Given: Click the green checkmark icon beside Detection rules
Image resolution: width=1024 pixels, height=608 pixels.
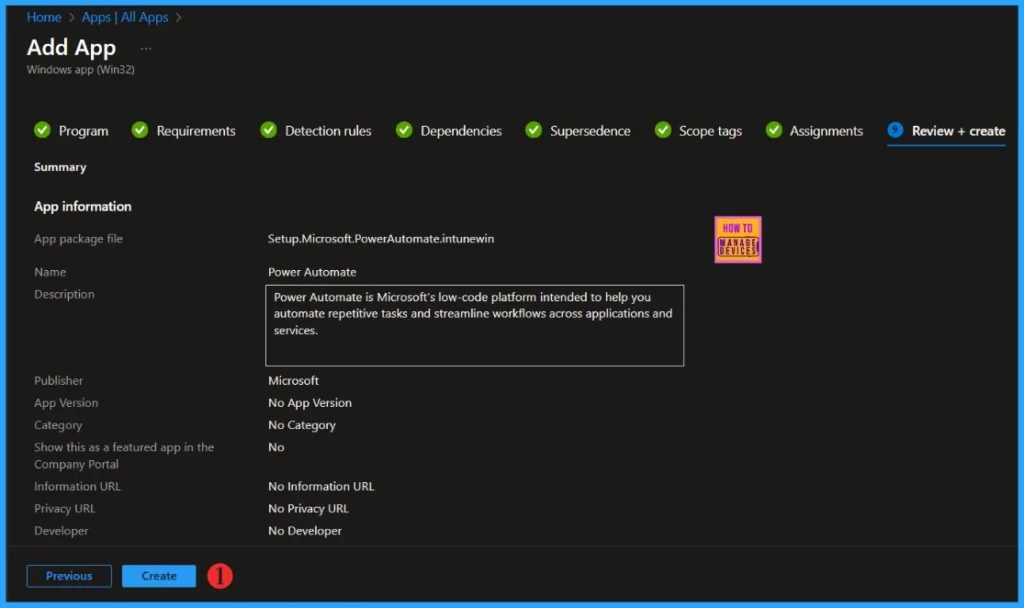Looking at the screenshot, I should click(268, 130).
